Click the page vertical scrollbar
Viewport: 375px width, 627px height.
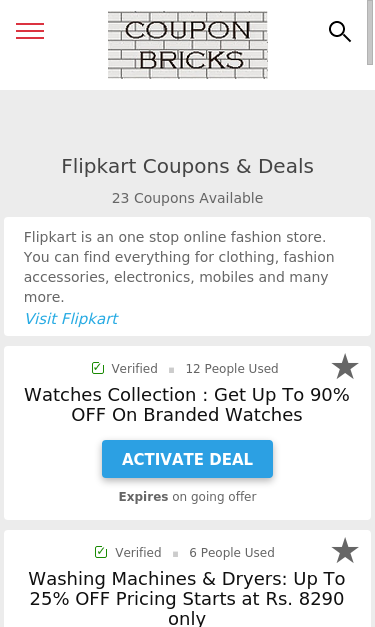tap(370, 32)
